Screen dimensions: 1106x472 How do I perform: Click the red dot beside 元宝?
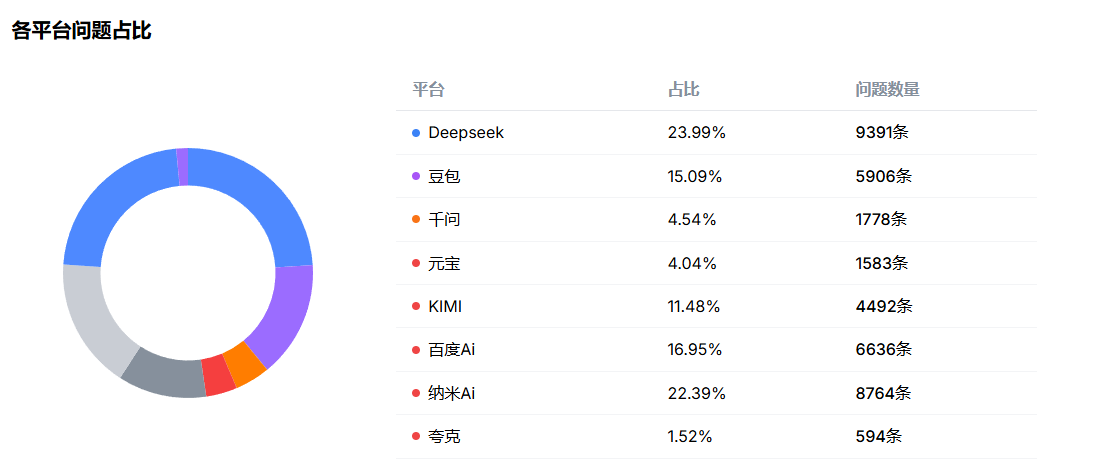[x=416, y=264]
